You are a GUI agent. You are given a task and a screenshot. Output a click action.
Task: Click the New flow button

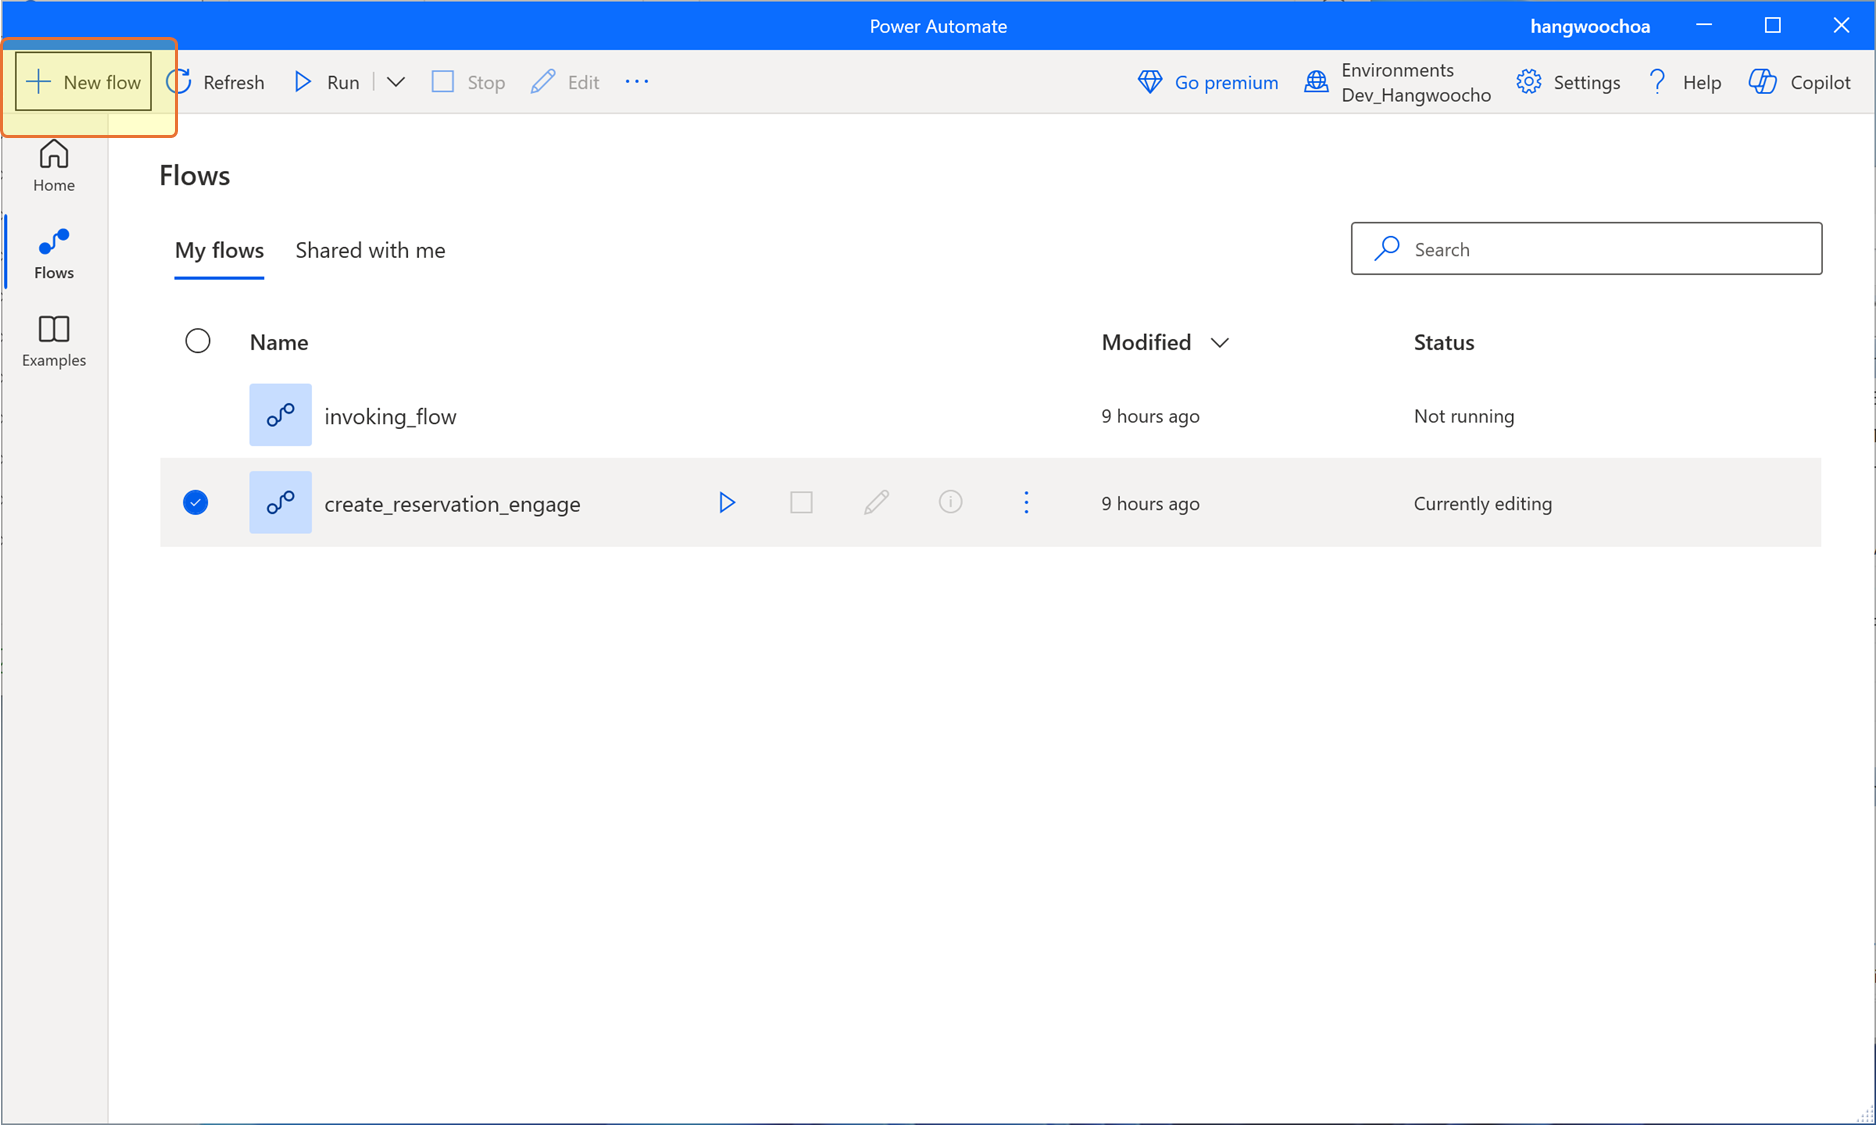point(84,82)
